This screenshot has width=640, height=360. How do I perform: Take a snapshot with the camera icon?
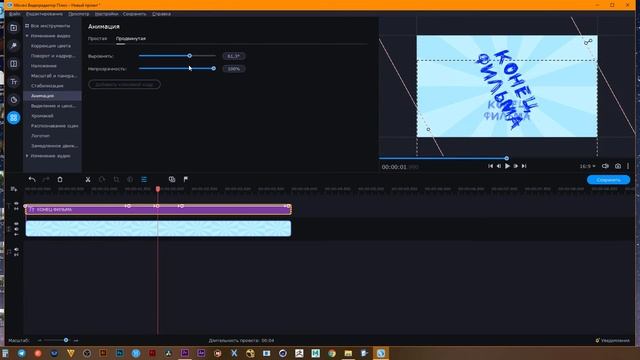[x=618, y=166]
